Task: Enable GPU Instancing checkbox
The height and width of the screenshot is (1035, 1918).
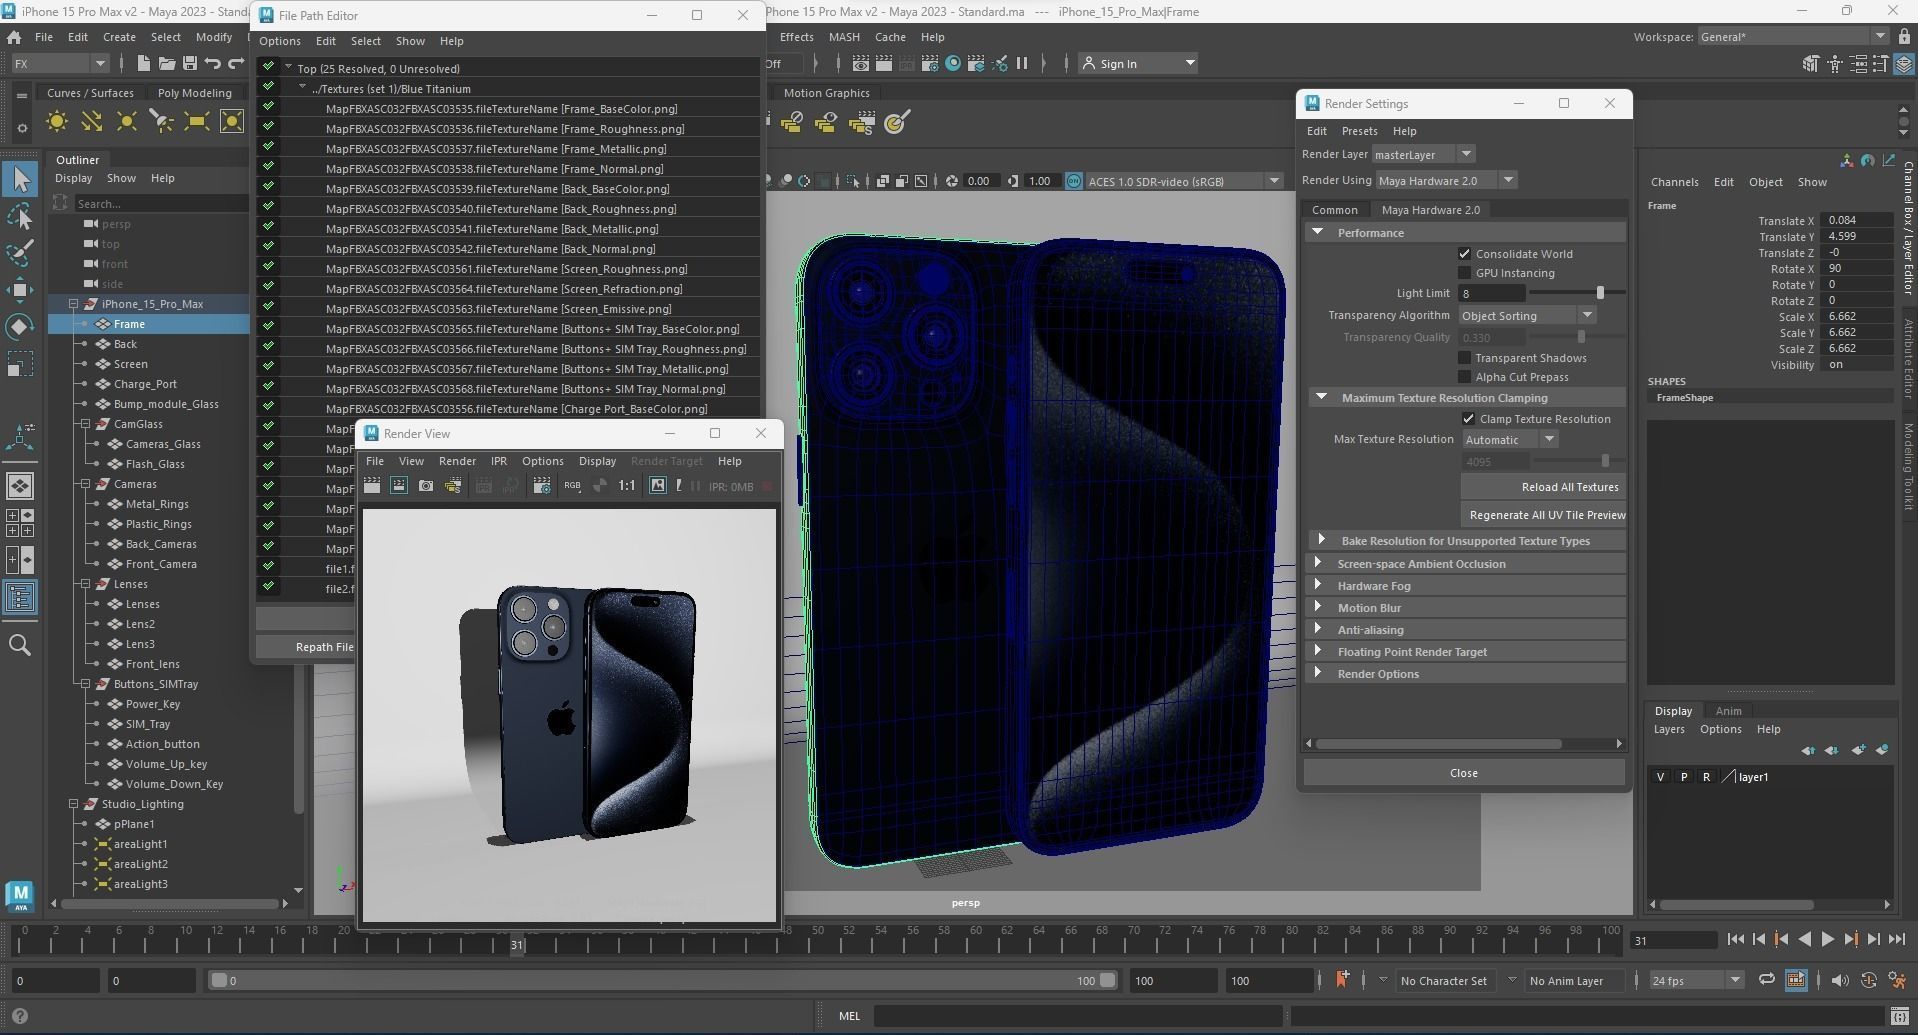Action: tap(1465, 273)
